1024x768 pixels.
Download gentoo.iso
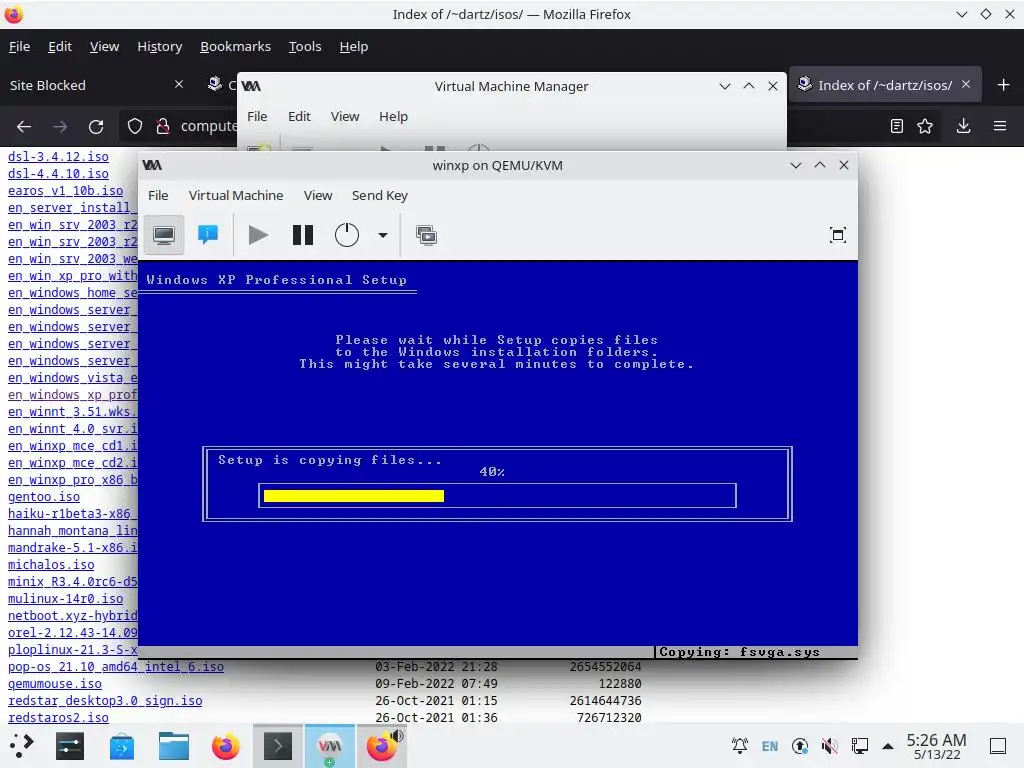(44, 497)
